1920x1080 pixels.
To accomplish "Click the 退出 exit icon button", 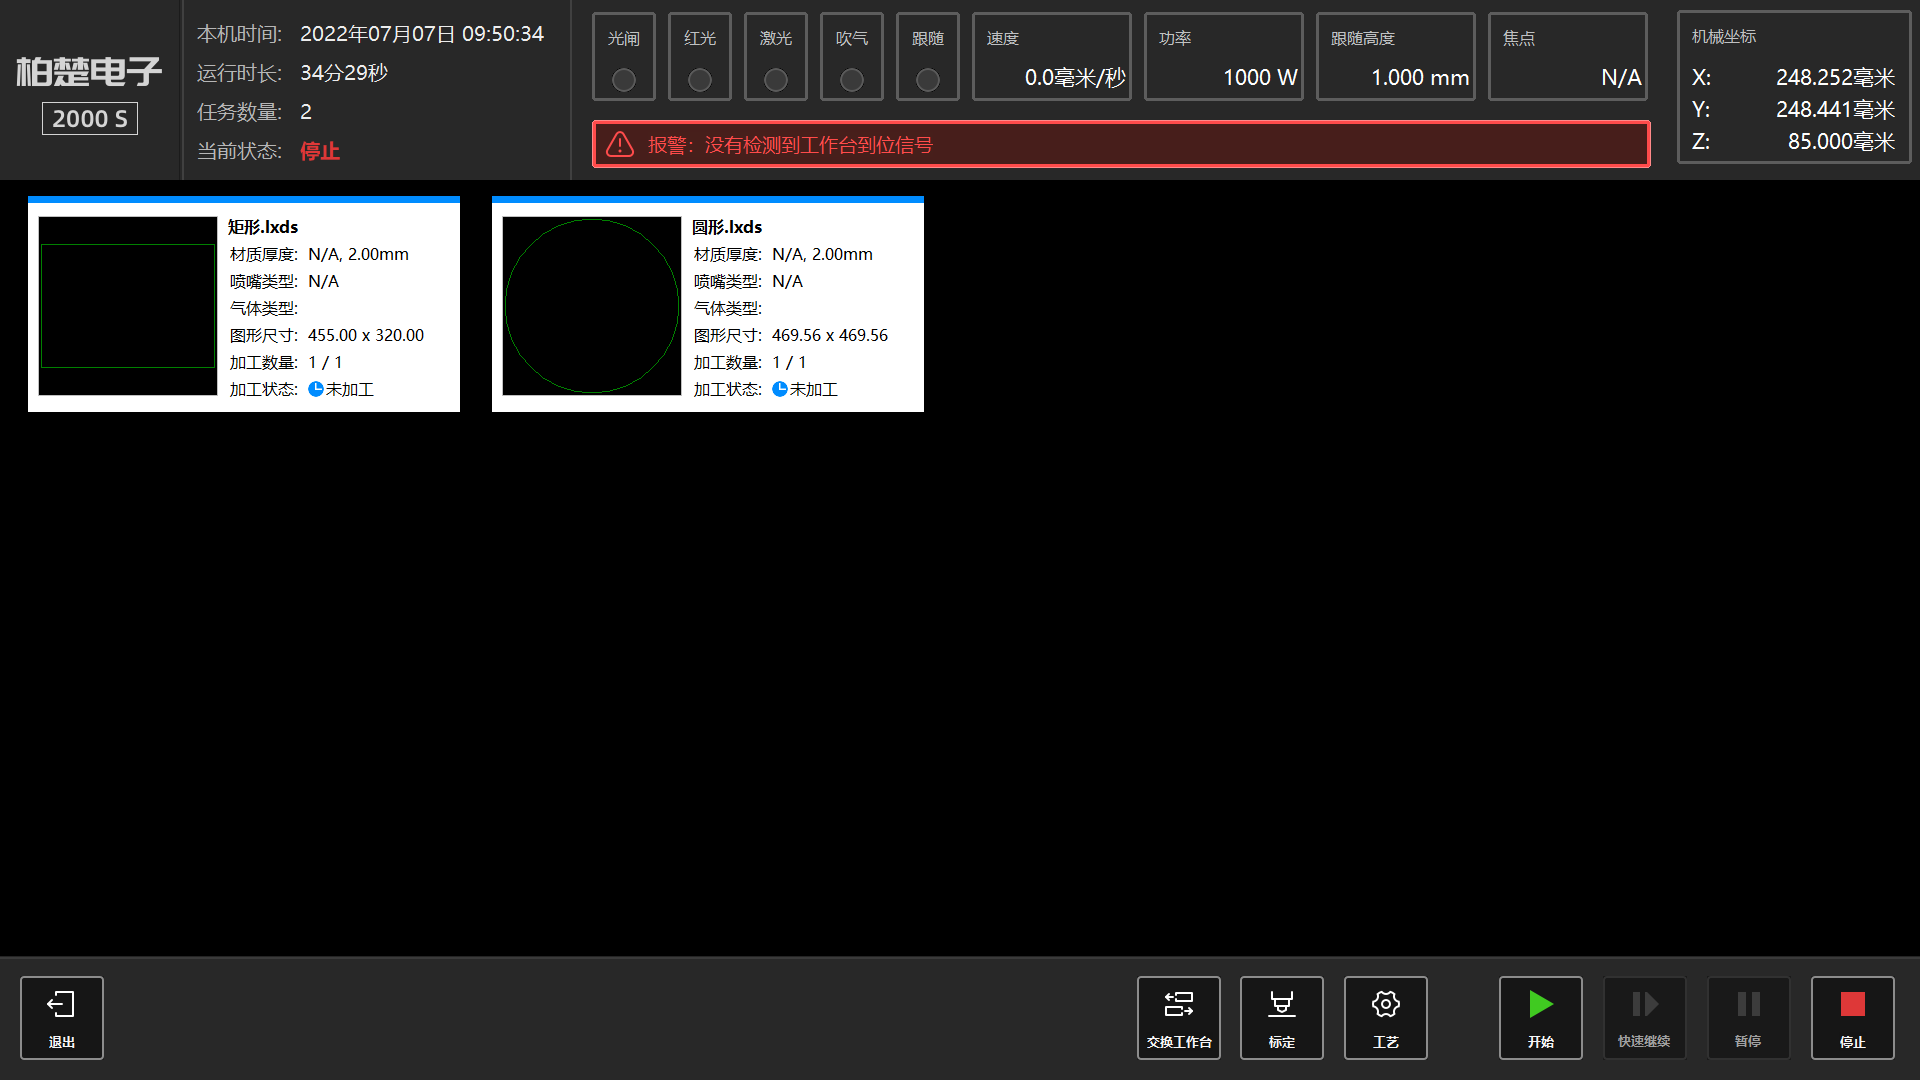I will coord(62,1017).
